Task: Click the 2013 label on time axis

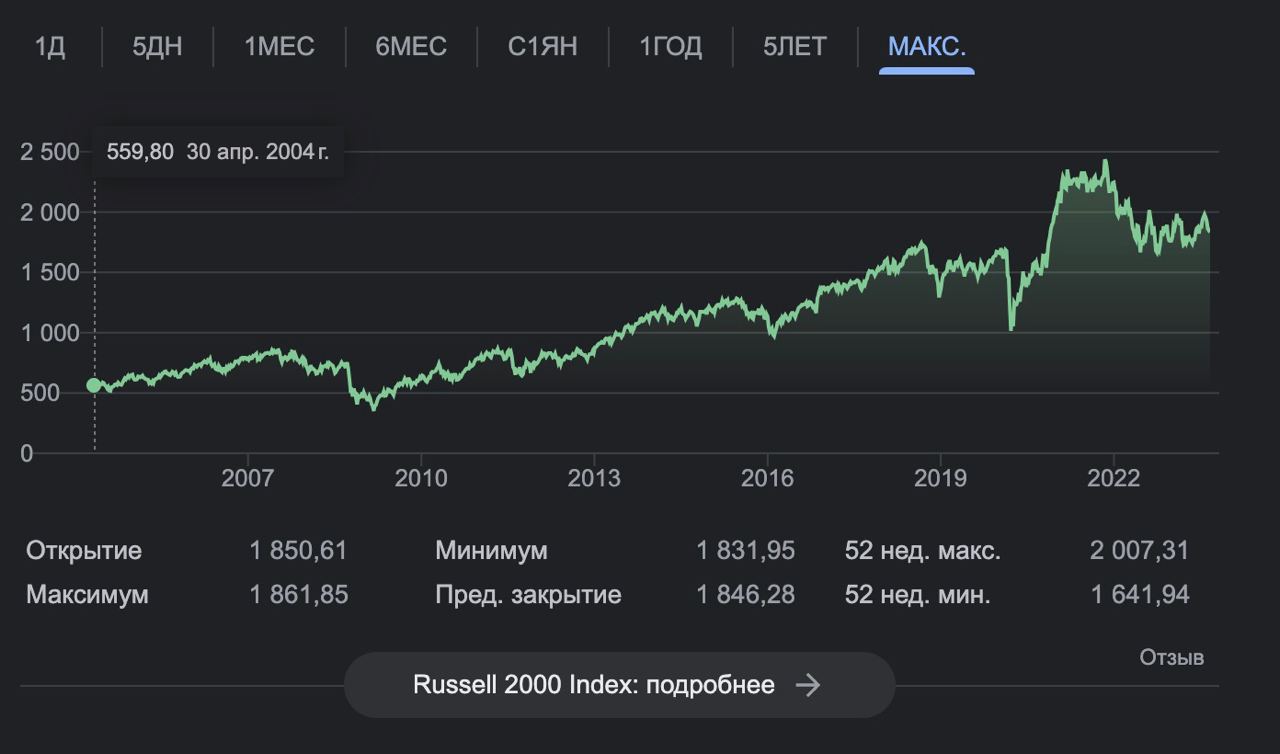Action: [594, 478]
